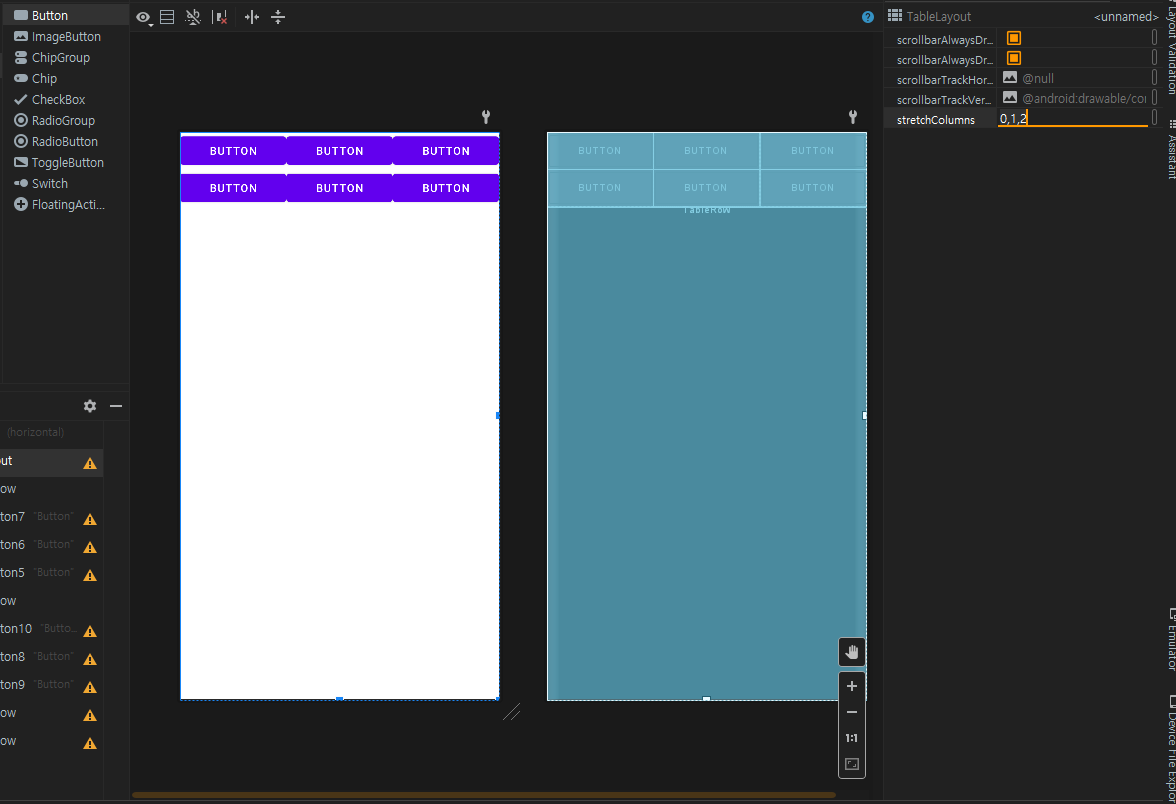Zoom in with the plus button
The height and width of the screenshot is (804, 1176).
coord(852,686)
